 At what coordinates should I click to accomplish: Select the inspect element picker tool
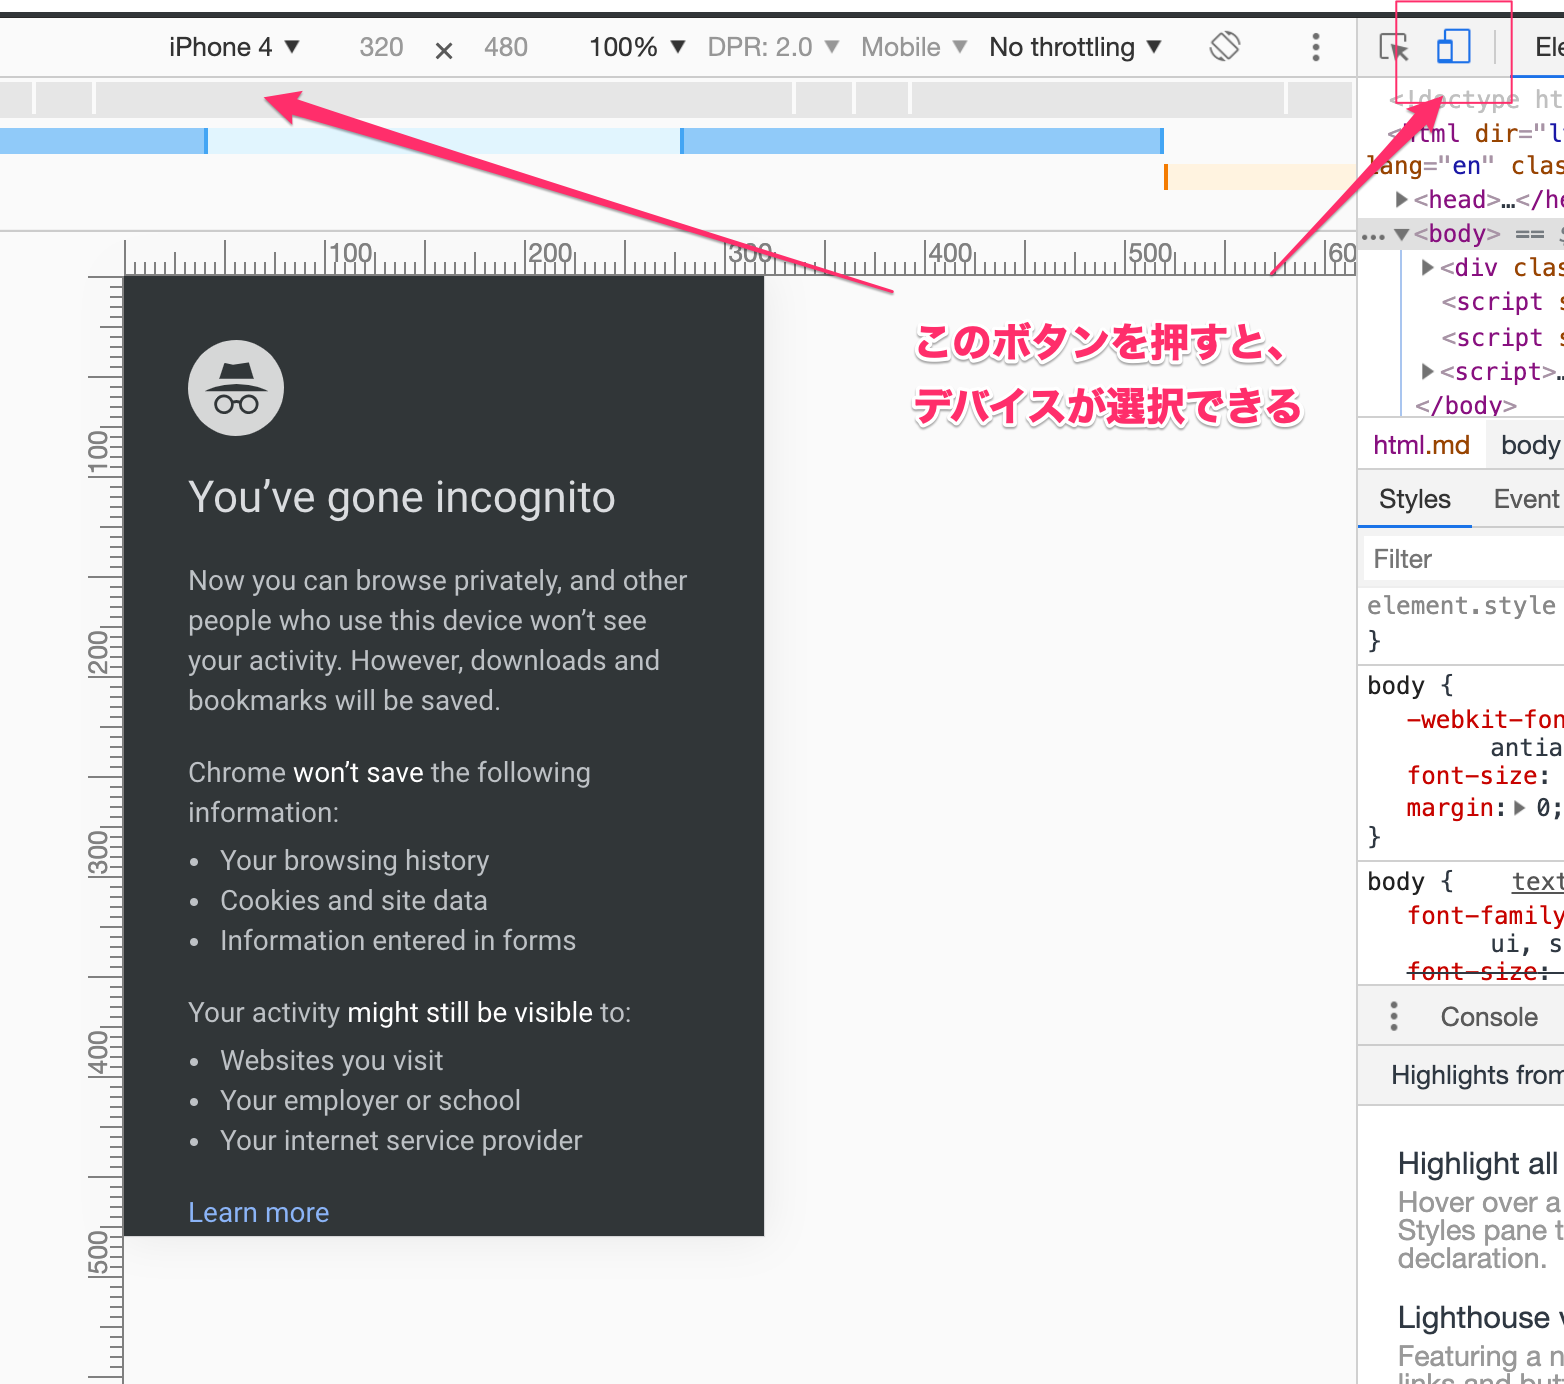1397,46
